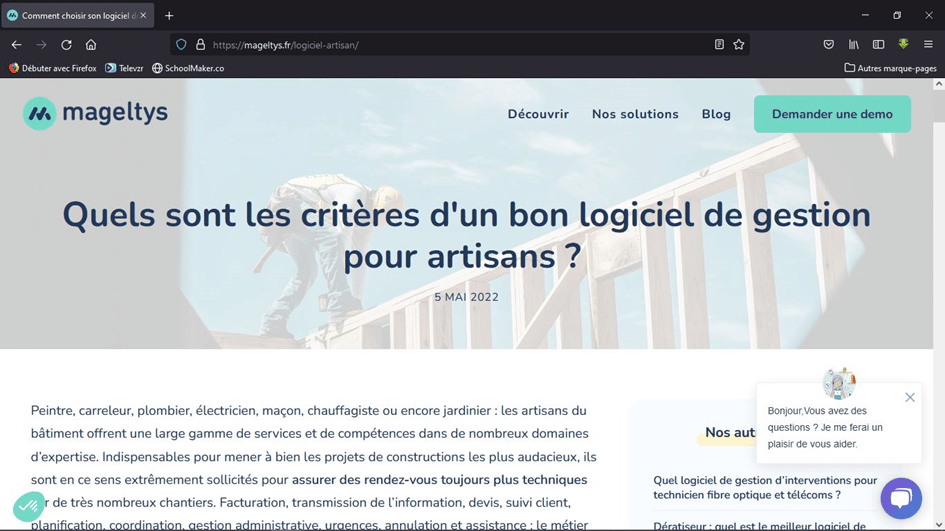This screenshot has height=531, width=945.
Task: Open the Découvrir menu
Action: coord(538,114)
